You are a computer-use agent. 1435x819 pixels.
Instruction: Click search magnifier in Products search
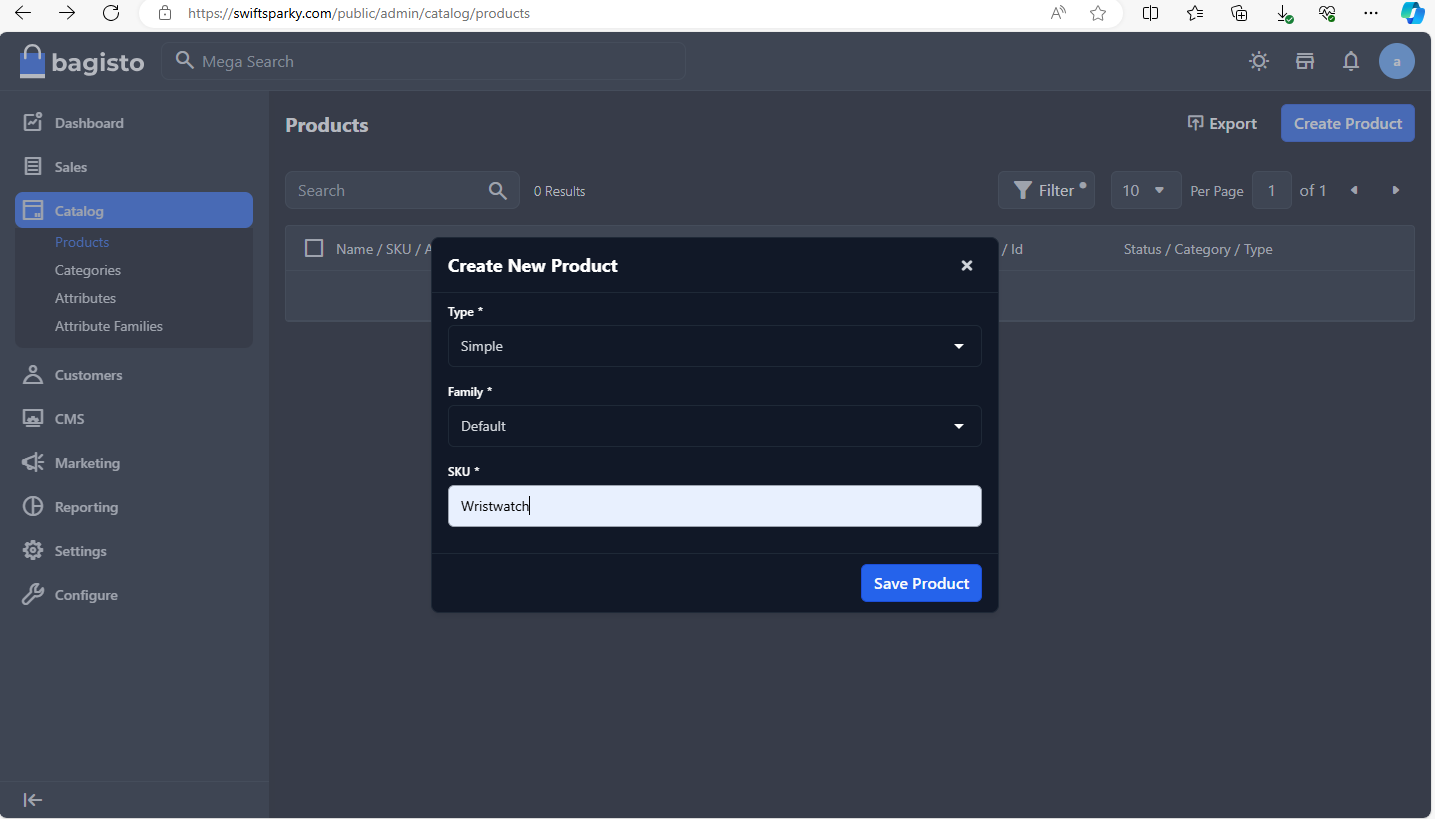(x=497, y=190)
